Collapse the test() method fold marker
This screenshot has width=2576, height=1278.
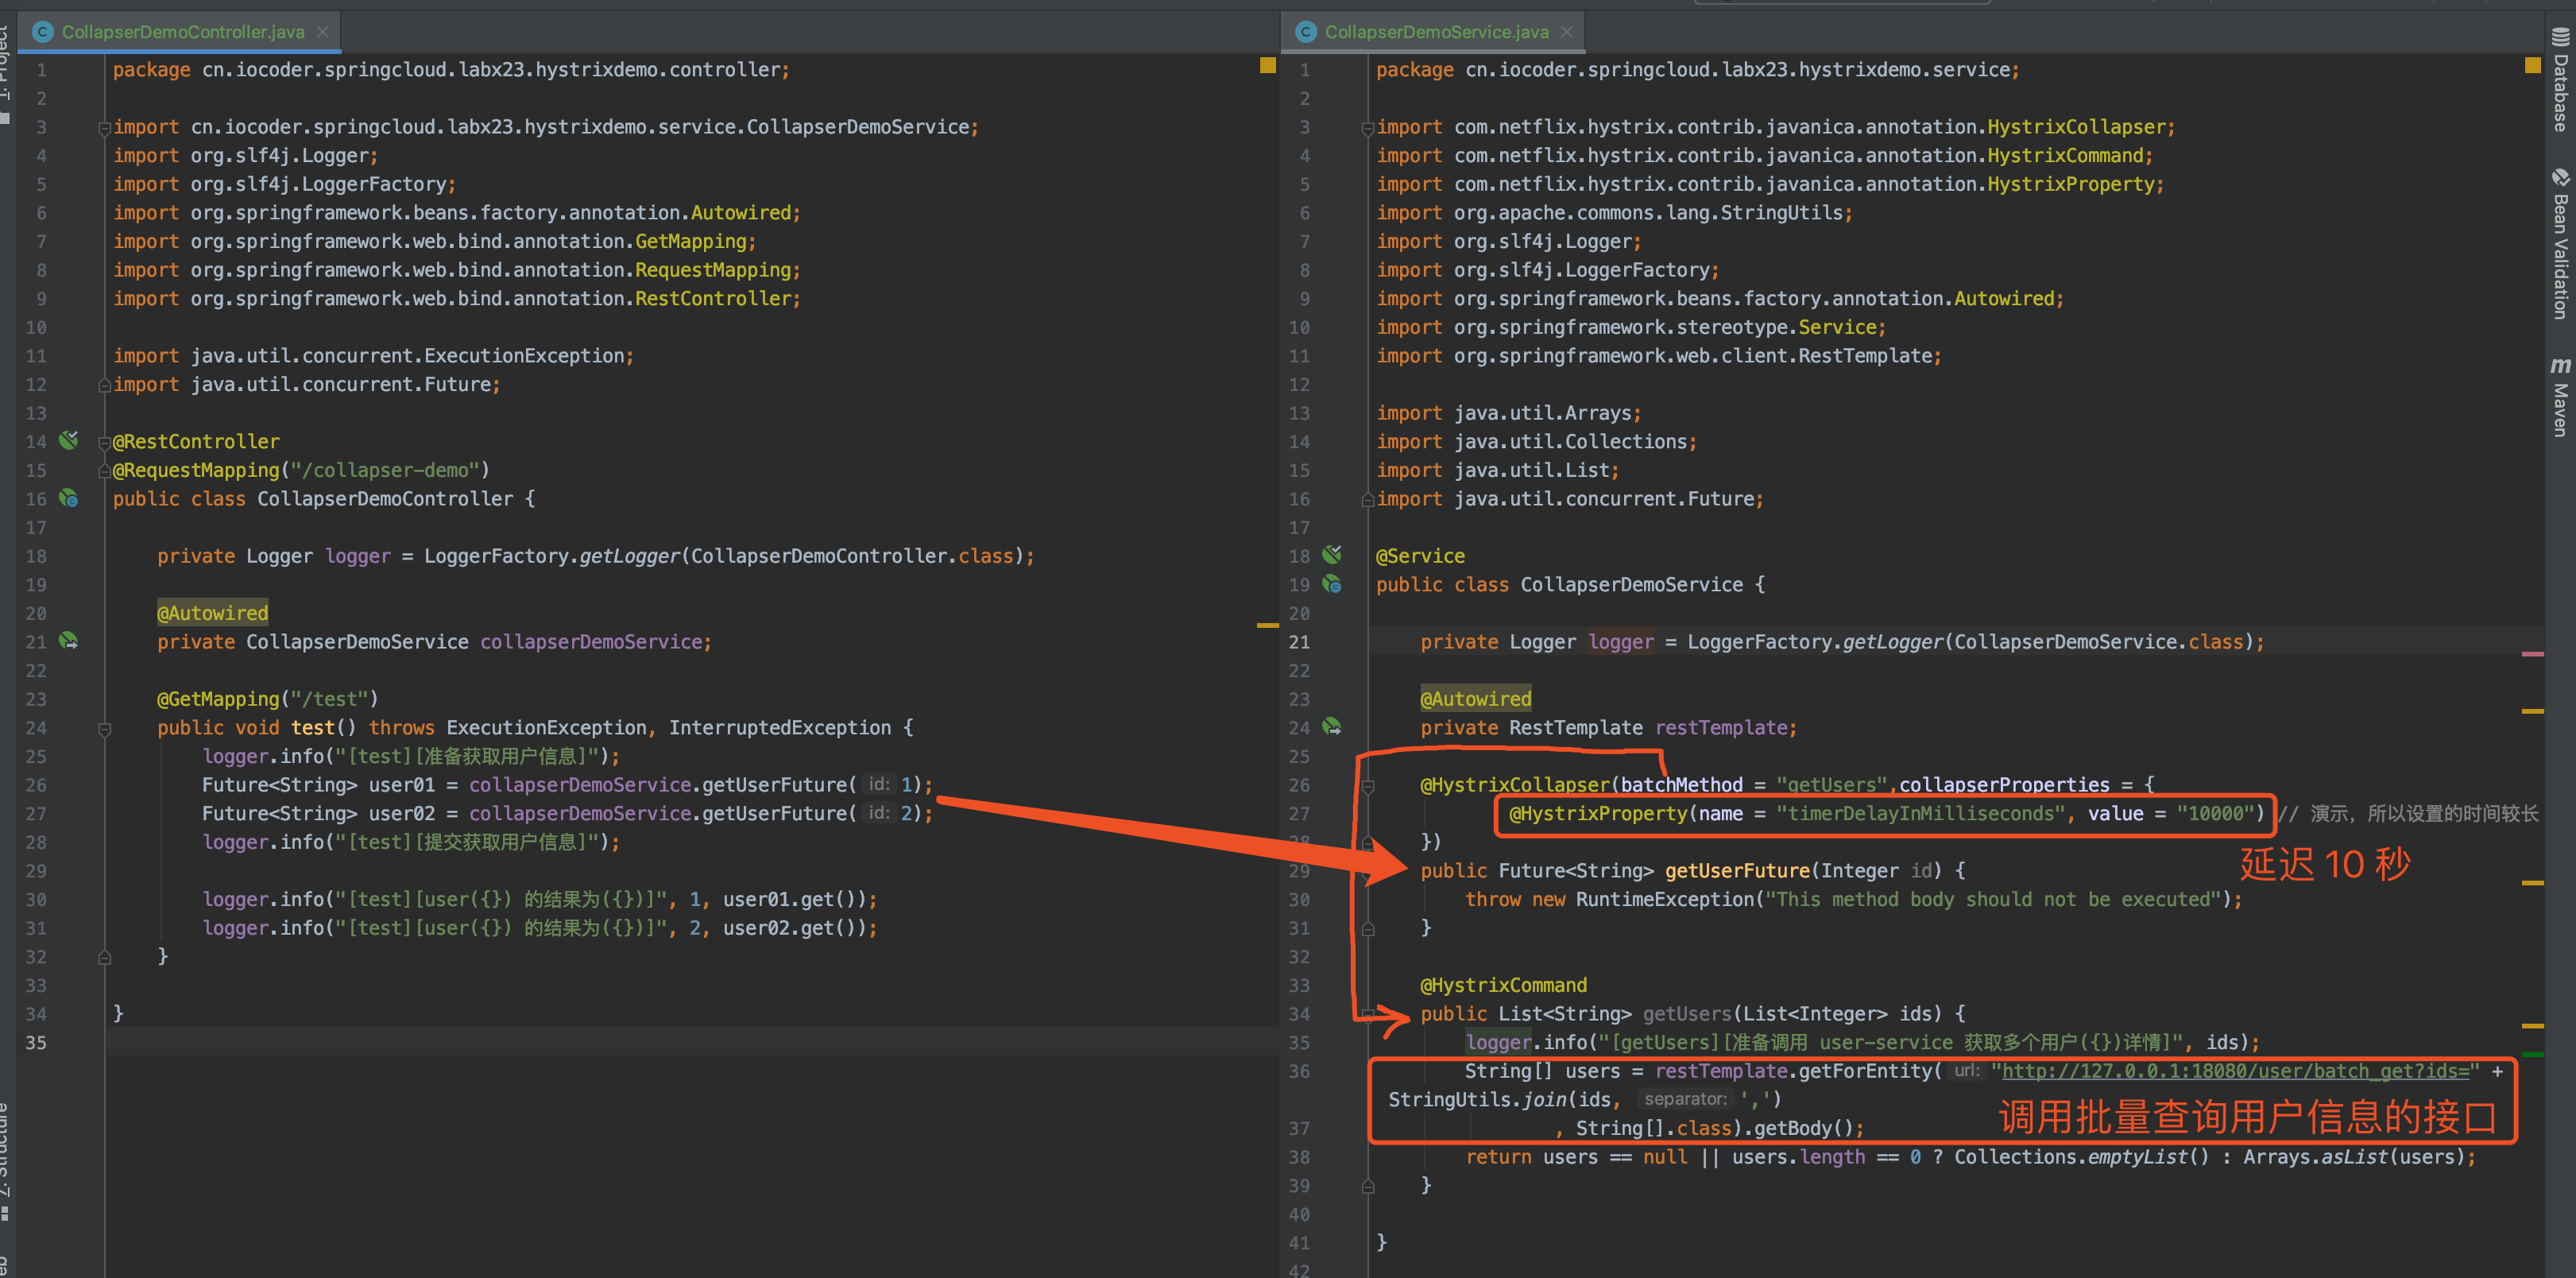pyautogui.click(x=104, y=729)
